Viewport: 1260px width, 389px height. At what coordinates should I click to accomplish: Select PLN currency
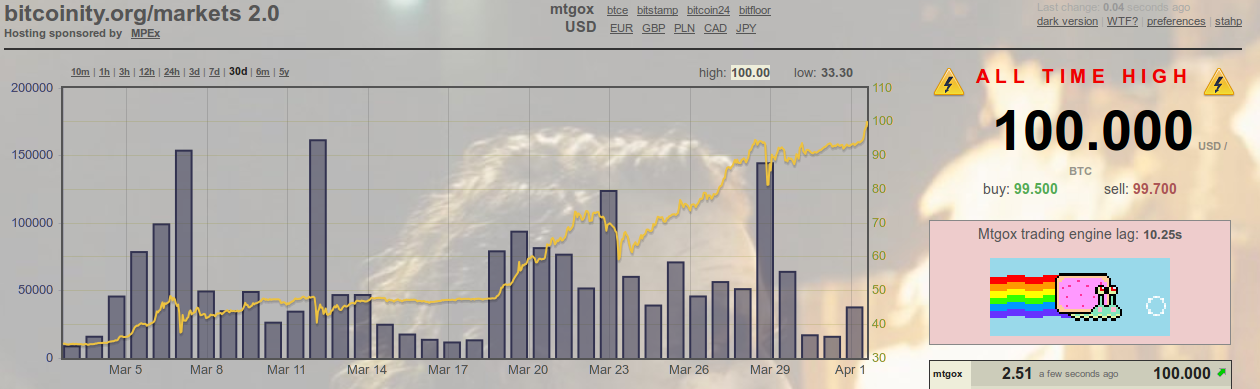point(685,28)
